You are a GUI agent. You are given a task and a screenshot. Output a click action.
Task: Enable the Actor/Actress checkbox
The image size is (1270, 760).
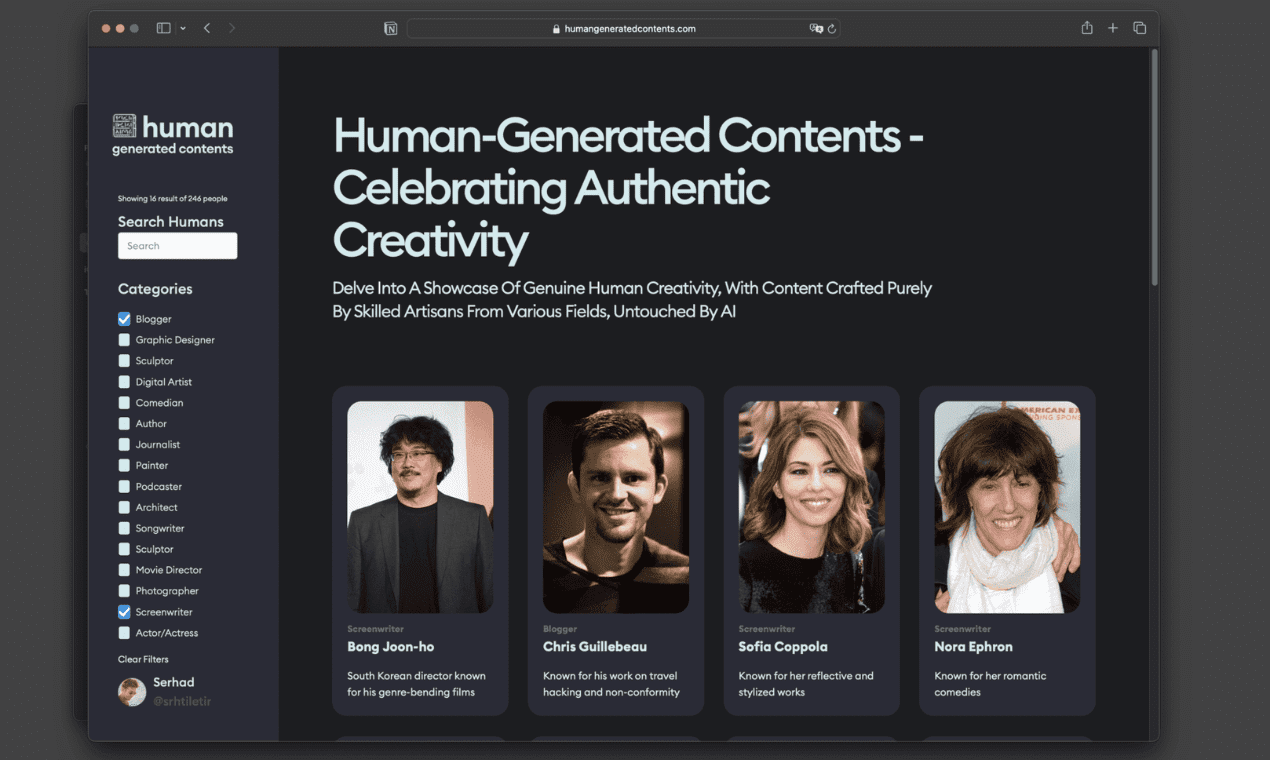coord(124,633)
